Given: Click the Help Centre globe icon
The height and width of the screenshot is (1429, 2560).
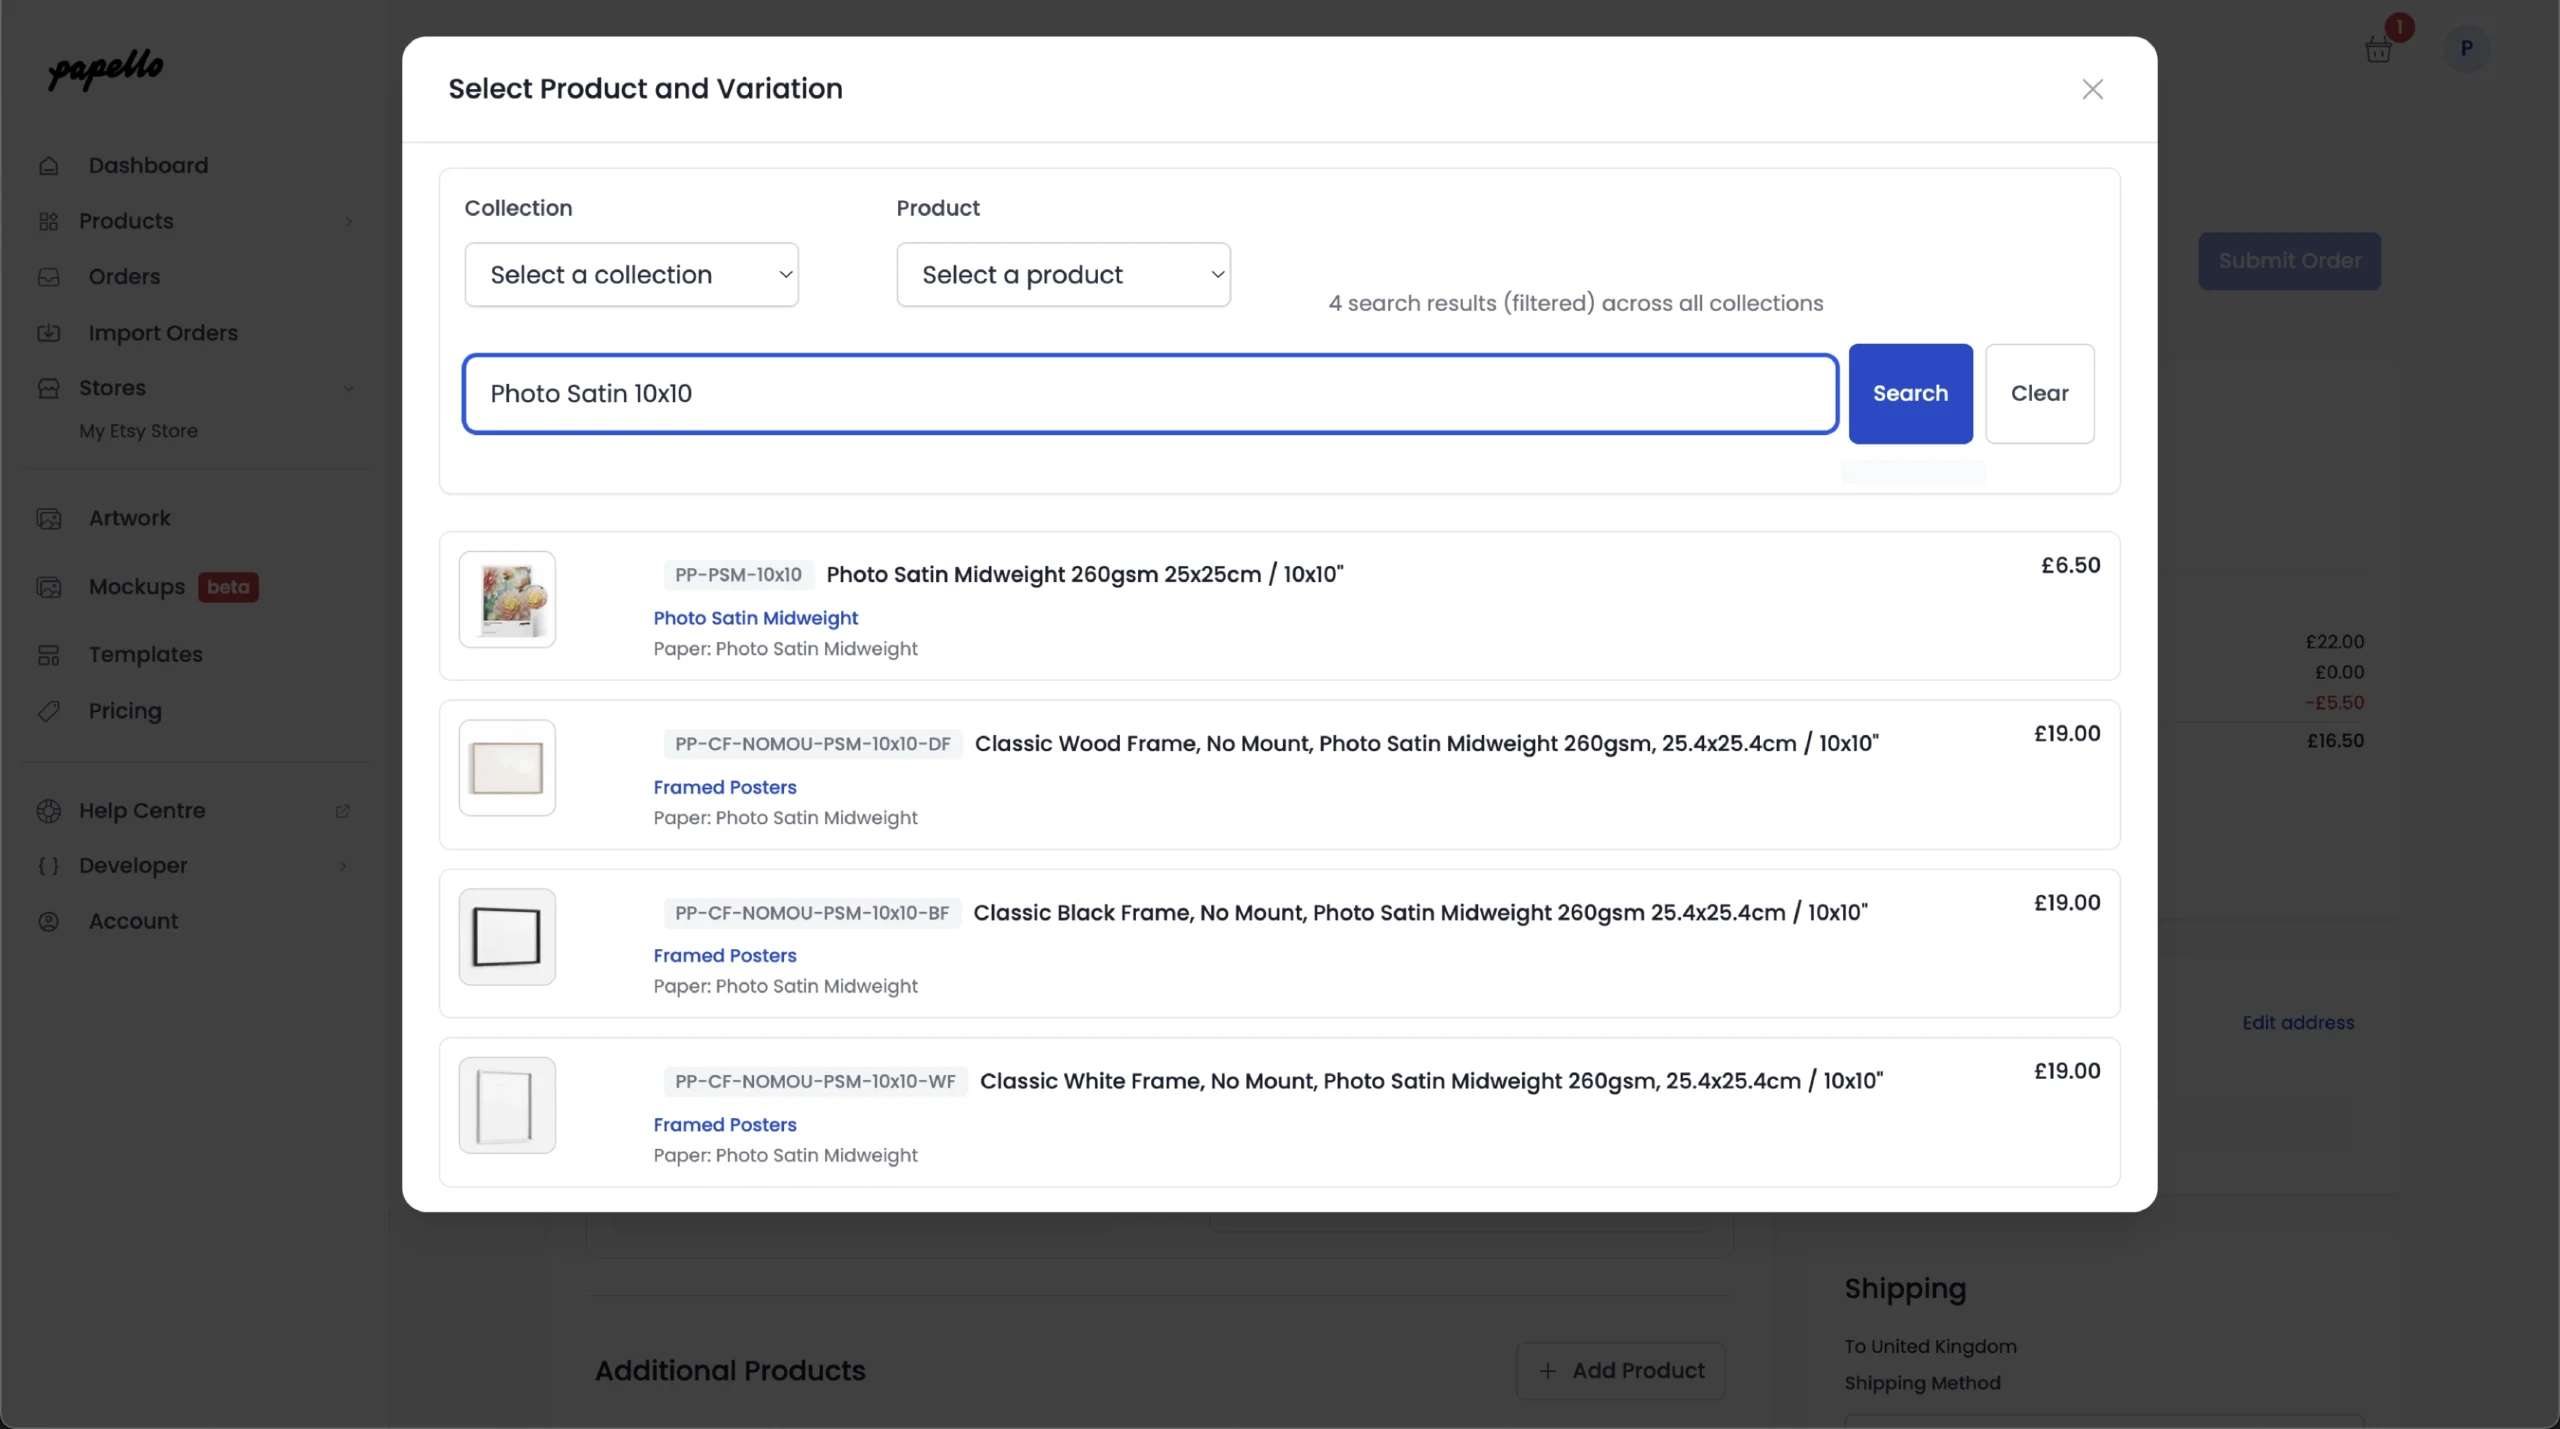Looking at the screenshot, I should coord(49,811).
